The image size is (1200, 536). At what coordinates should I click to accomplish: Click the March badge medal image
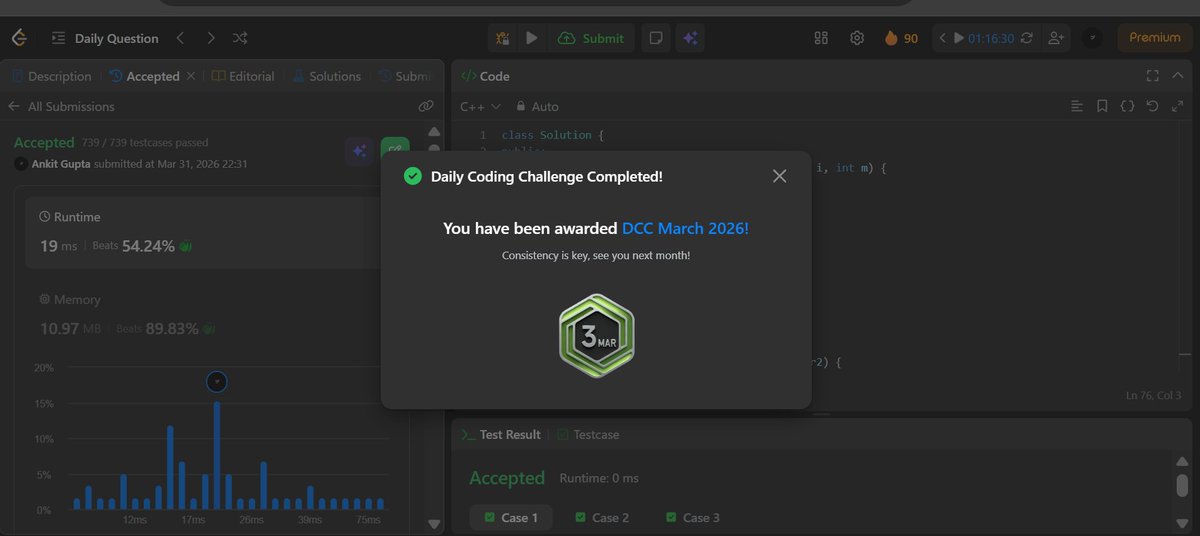coord(596,335)
